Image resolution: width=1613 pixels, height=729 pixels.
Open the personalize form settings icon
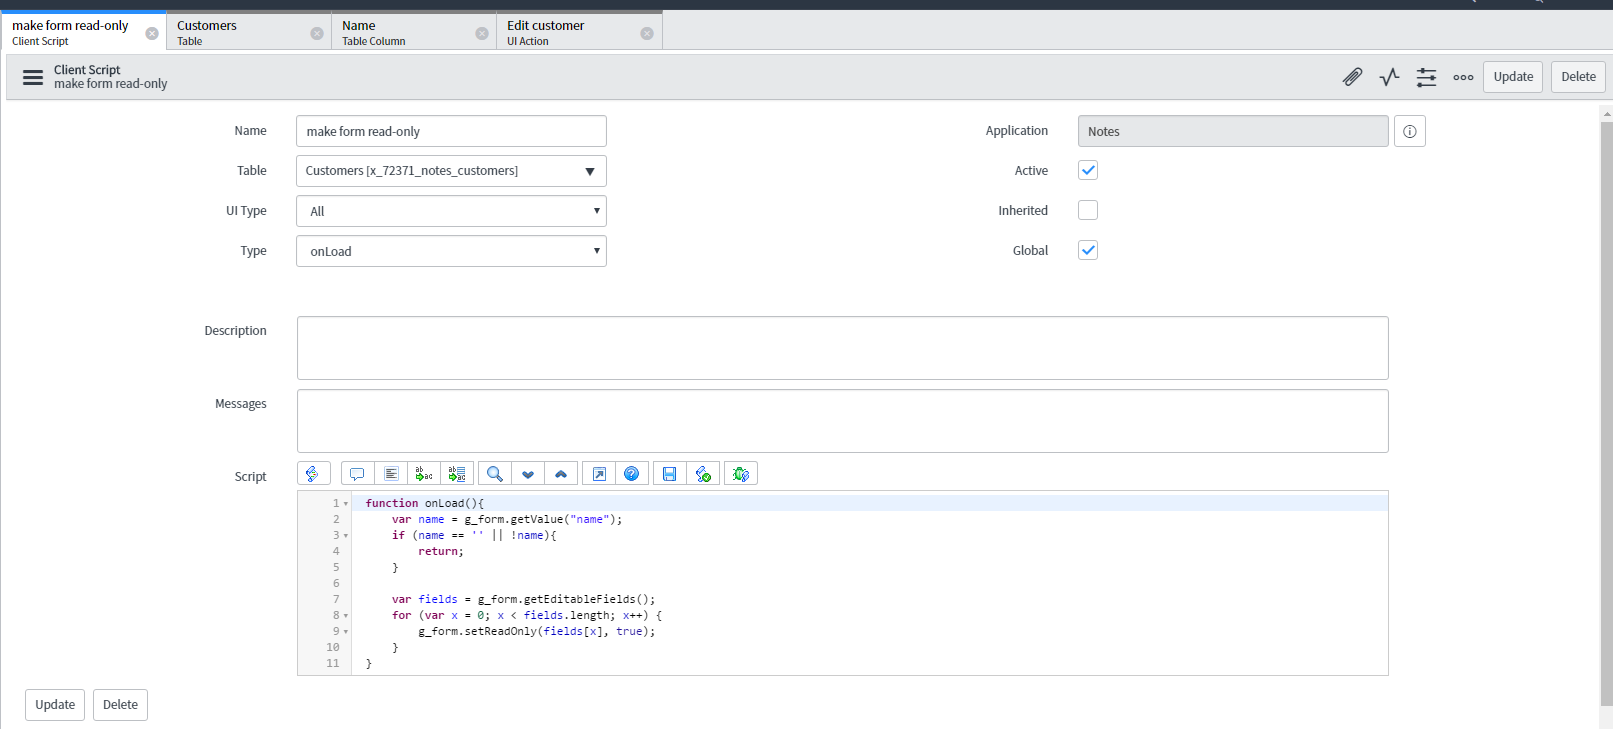(1426, 77)
